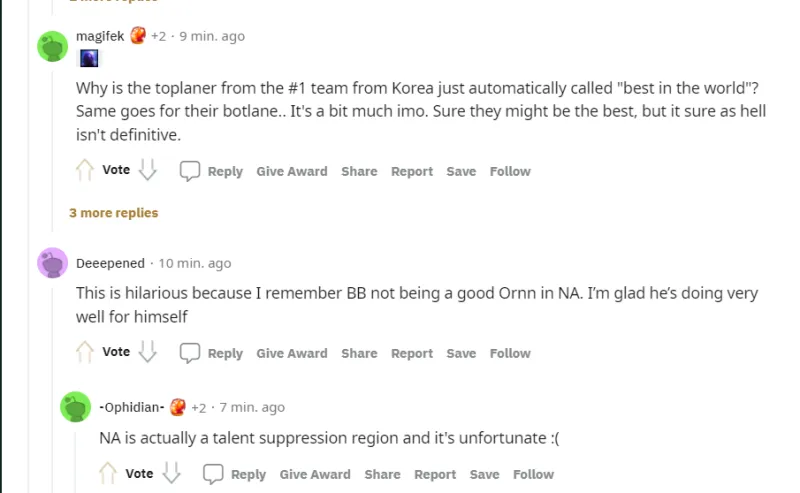Click -Ophidian-'s green avatar icon
Viewport: 800px width, 493px height.
(76, 407)
